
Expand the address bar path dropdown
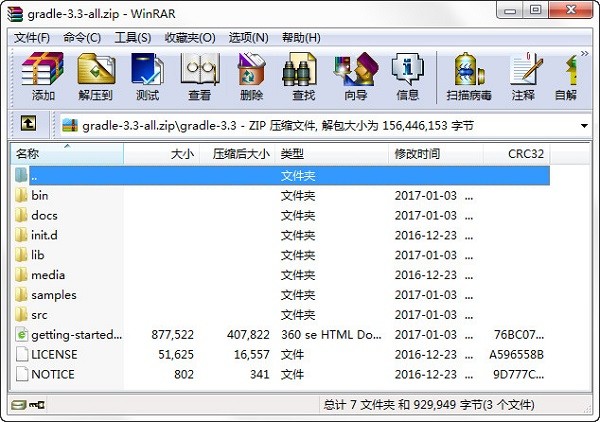pyautogui.click(x=584, y=125)
